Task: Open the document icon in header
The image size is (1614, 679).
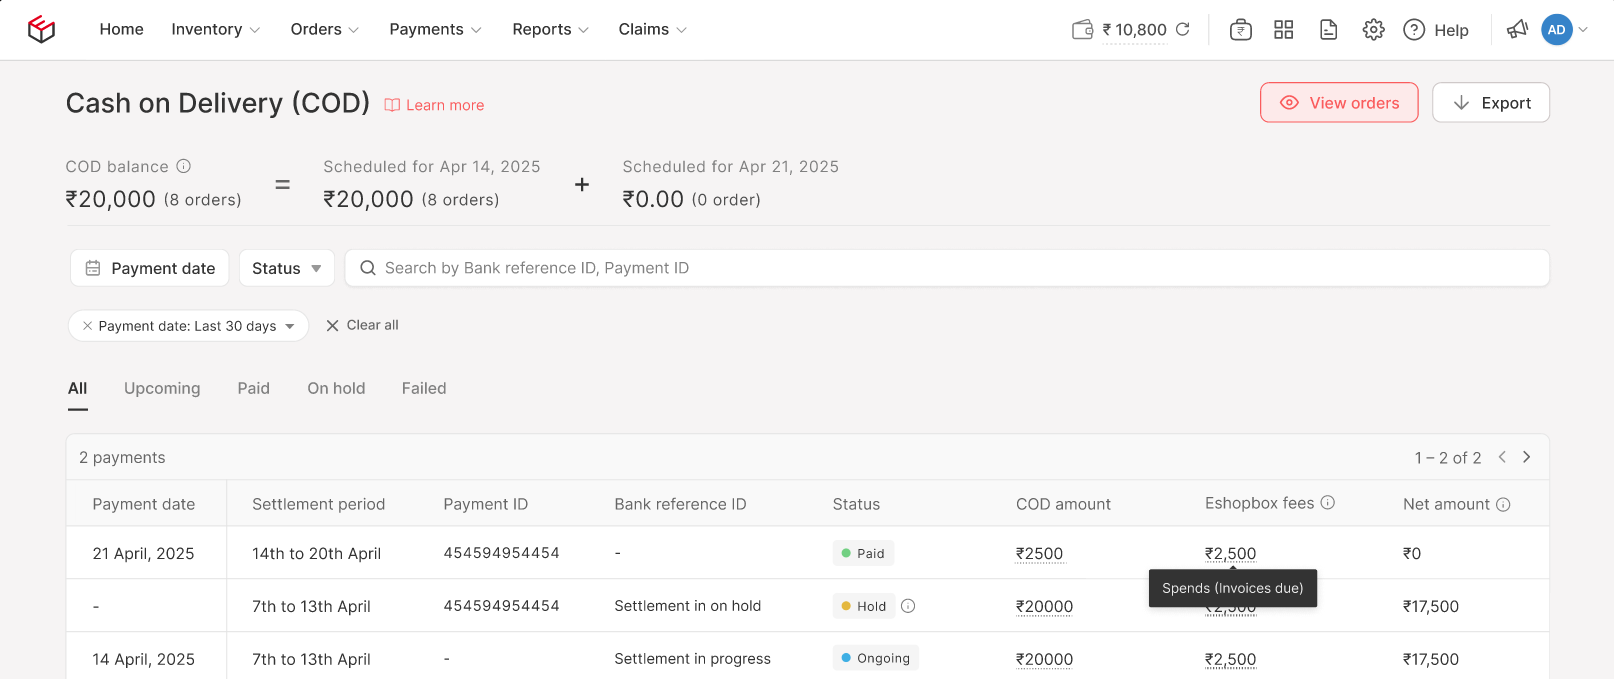Action: click(1328, 30)
